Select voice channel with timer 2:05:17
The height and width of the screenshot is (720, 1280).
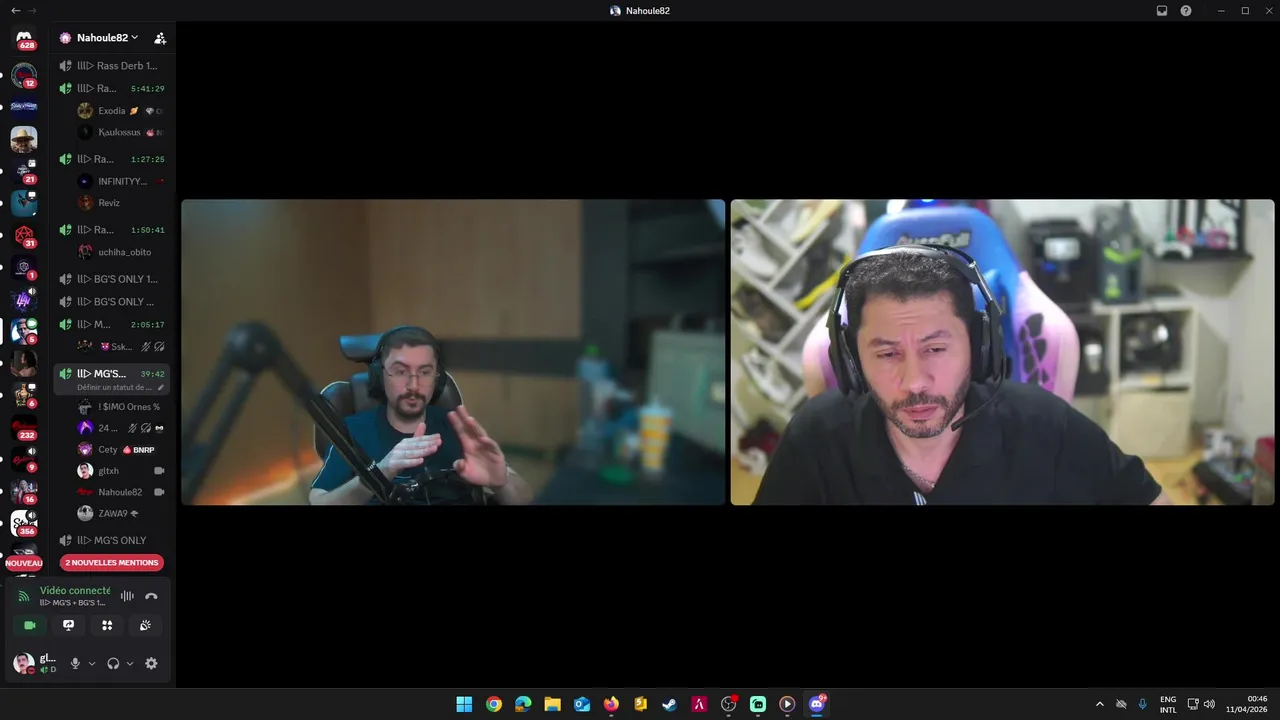111,325
